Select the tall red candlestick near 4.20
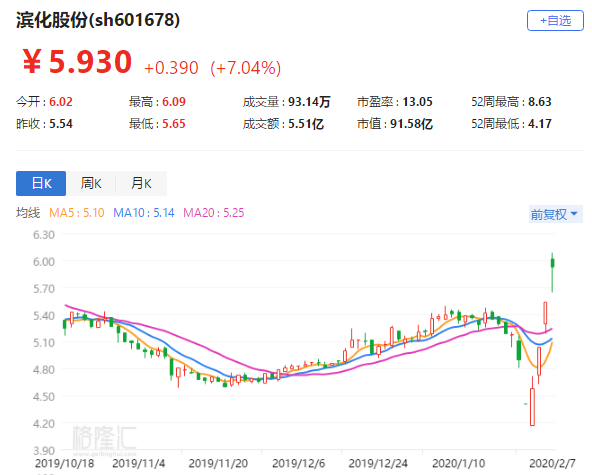Screen dimensions: 592x475 tap(532, 401)
